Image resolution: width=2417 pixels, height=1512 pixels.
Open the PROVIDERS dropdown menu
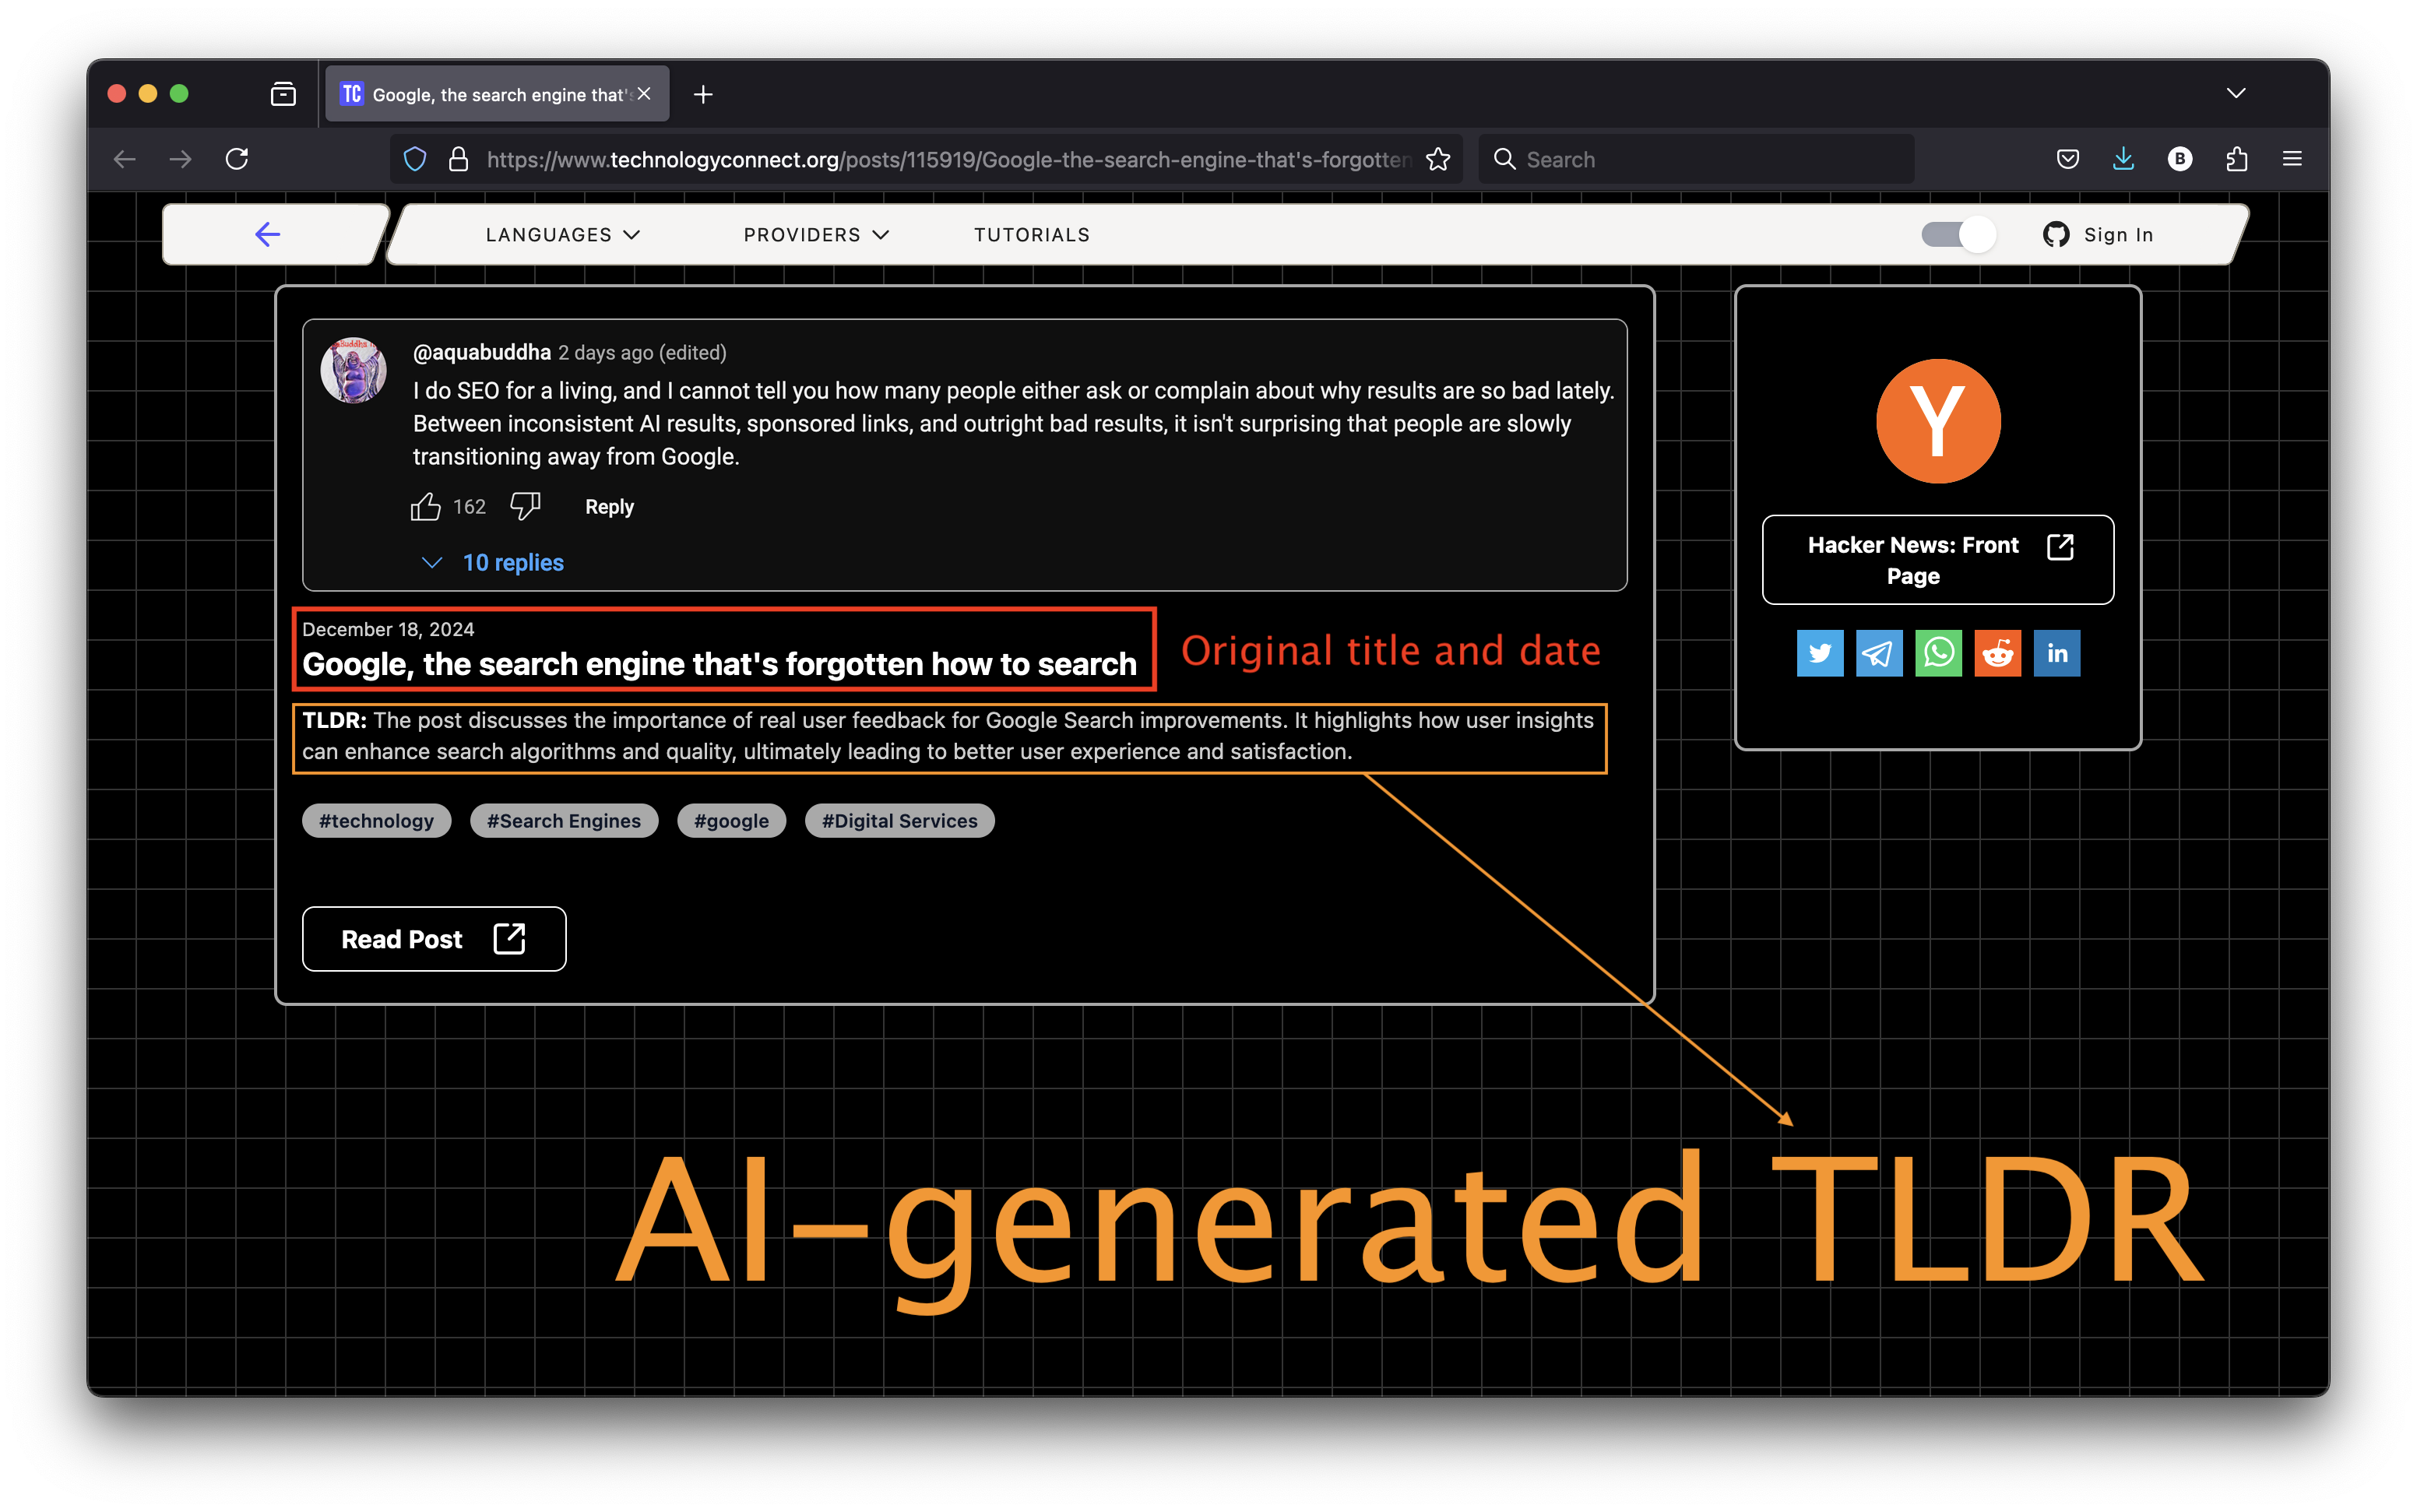816,235
